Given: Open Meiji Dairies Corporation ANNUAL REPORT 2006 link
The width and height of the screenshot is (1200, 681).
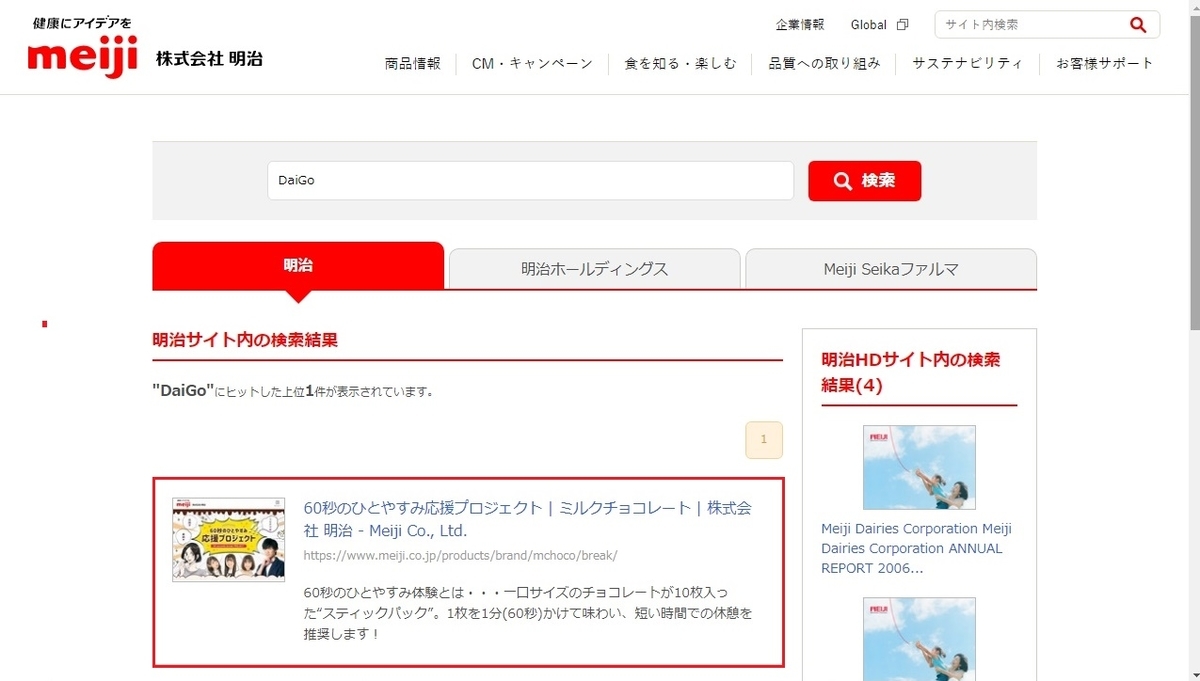Looking at the screenshot, I should 917,548.
